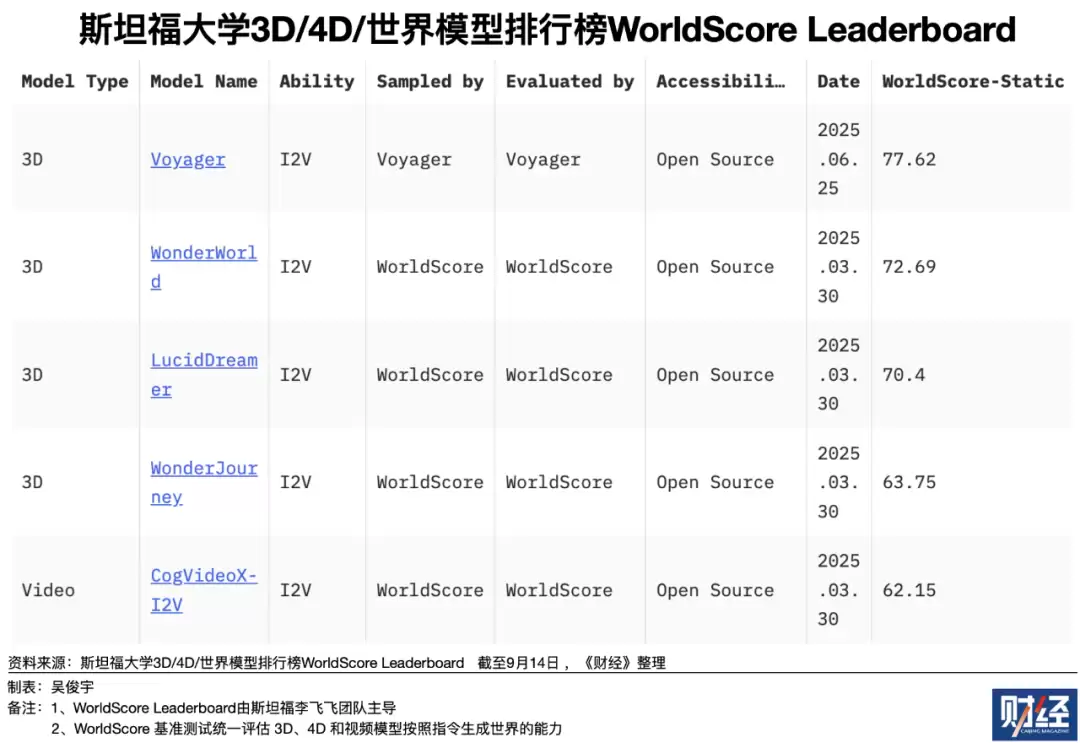Click the Video model type cell
This screenshot has height=743, width=1080.
pos(48,590)
